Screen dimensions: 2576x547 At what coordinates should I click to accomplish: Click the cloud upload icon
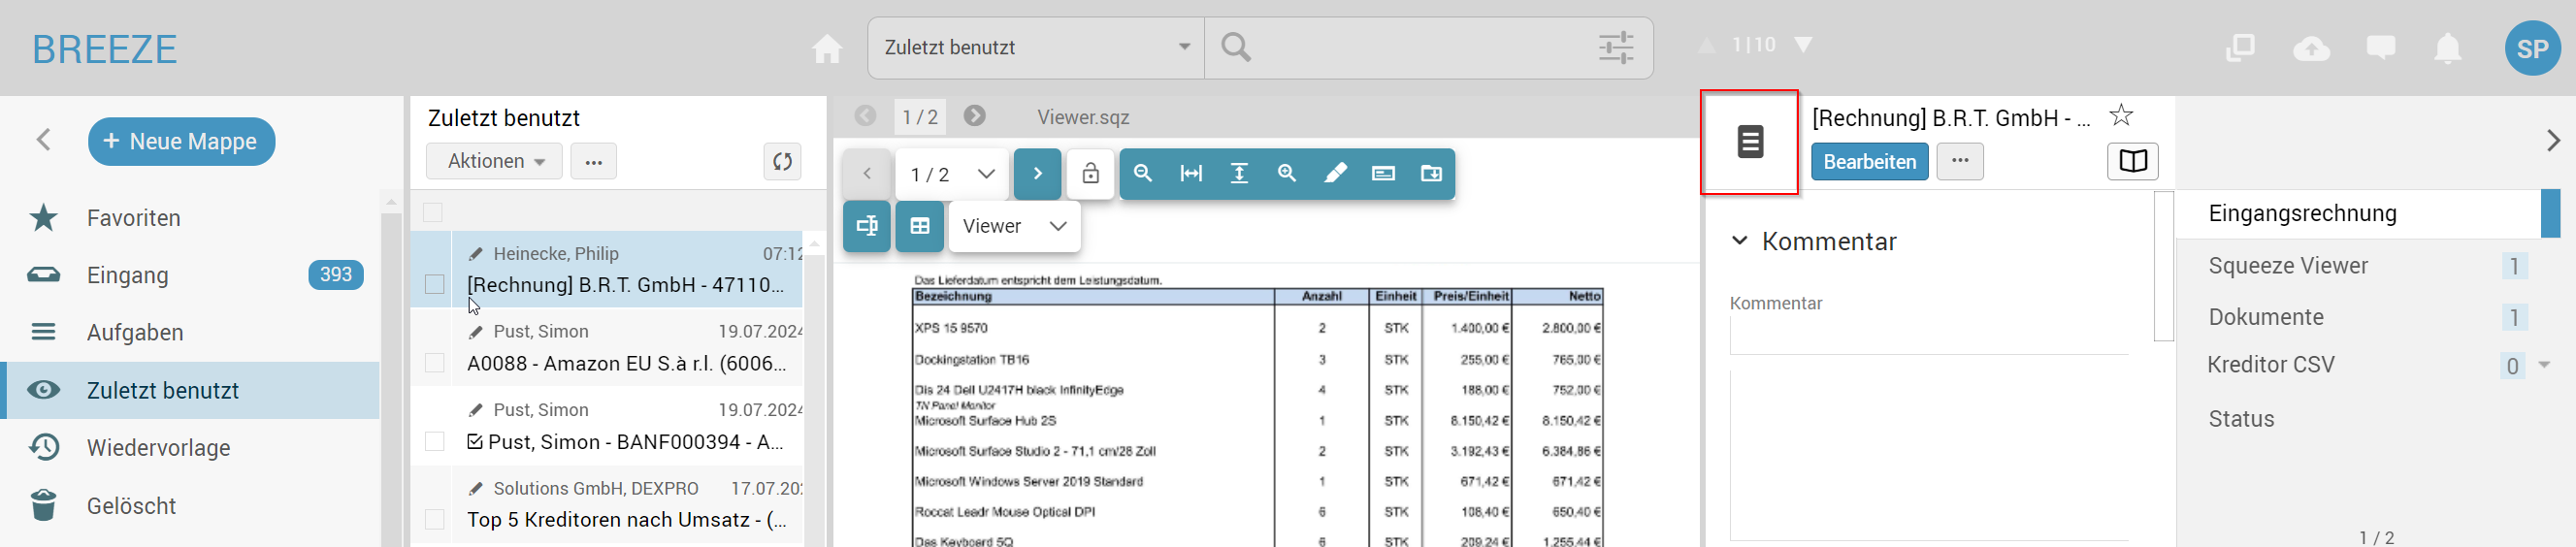click(x=2310, y=48)
